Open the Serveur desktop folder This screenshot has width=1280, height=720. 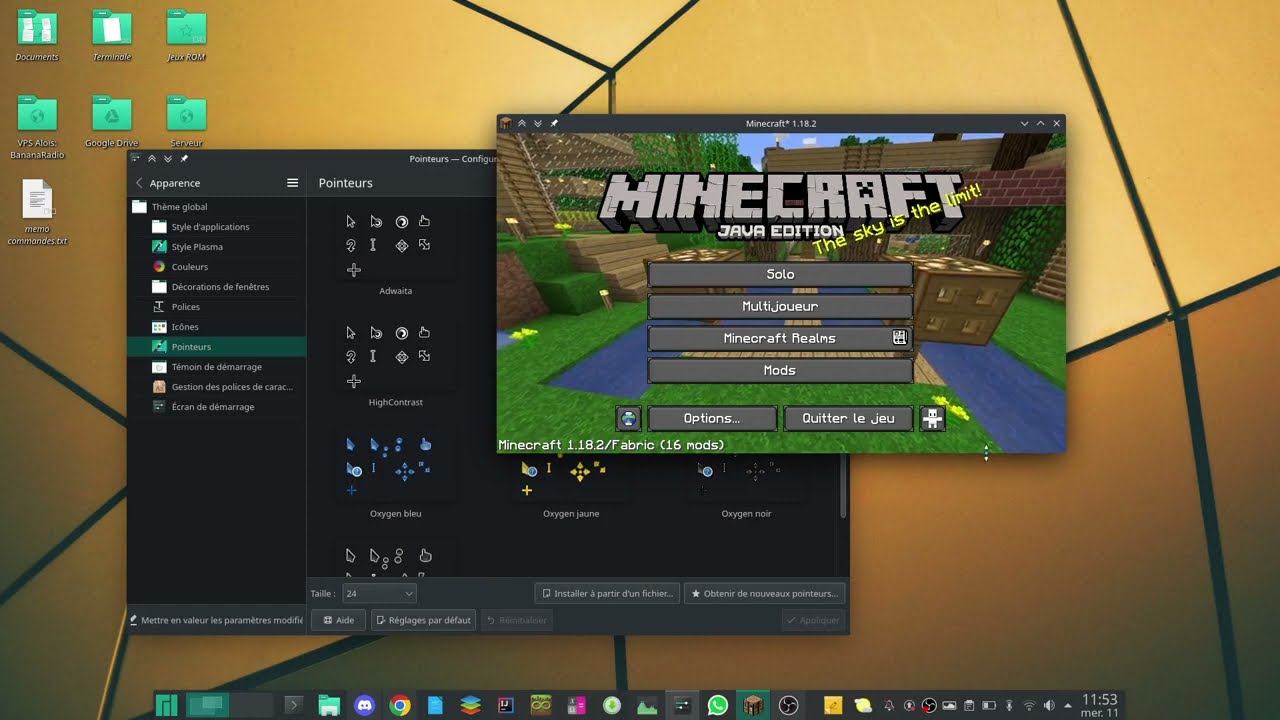coord(186,122)
